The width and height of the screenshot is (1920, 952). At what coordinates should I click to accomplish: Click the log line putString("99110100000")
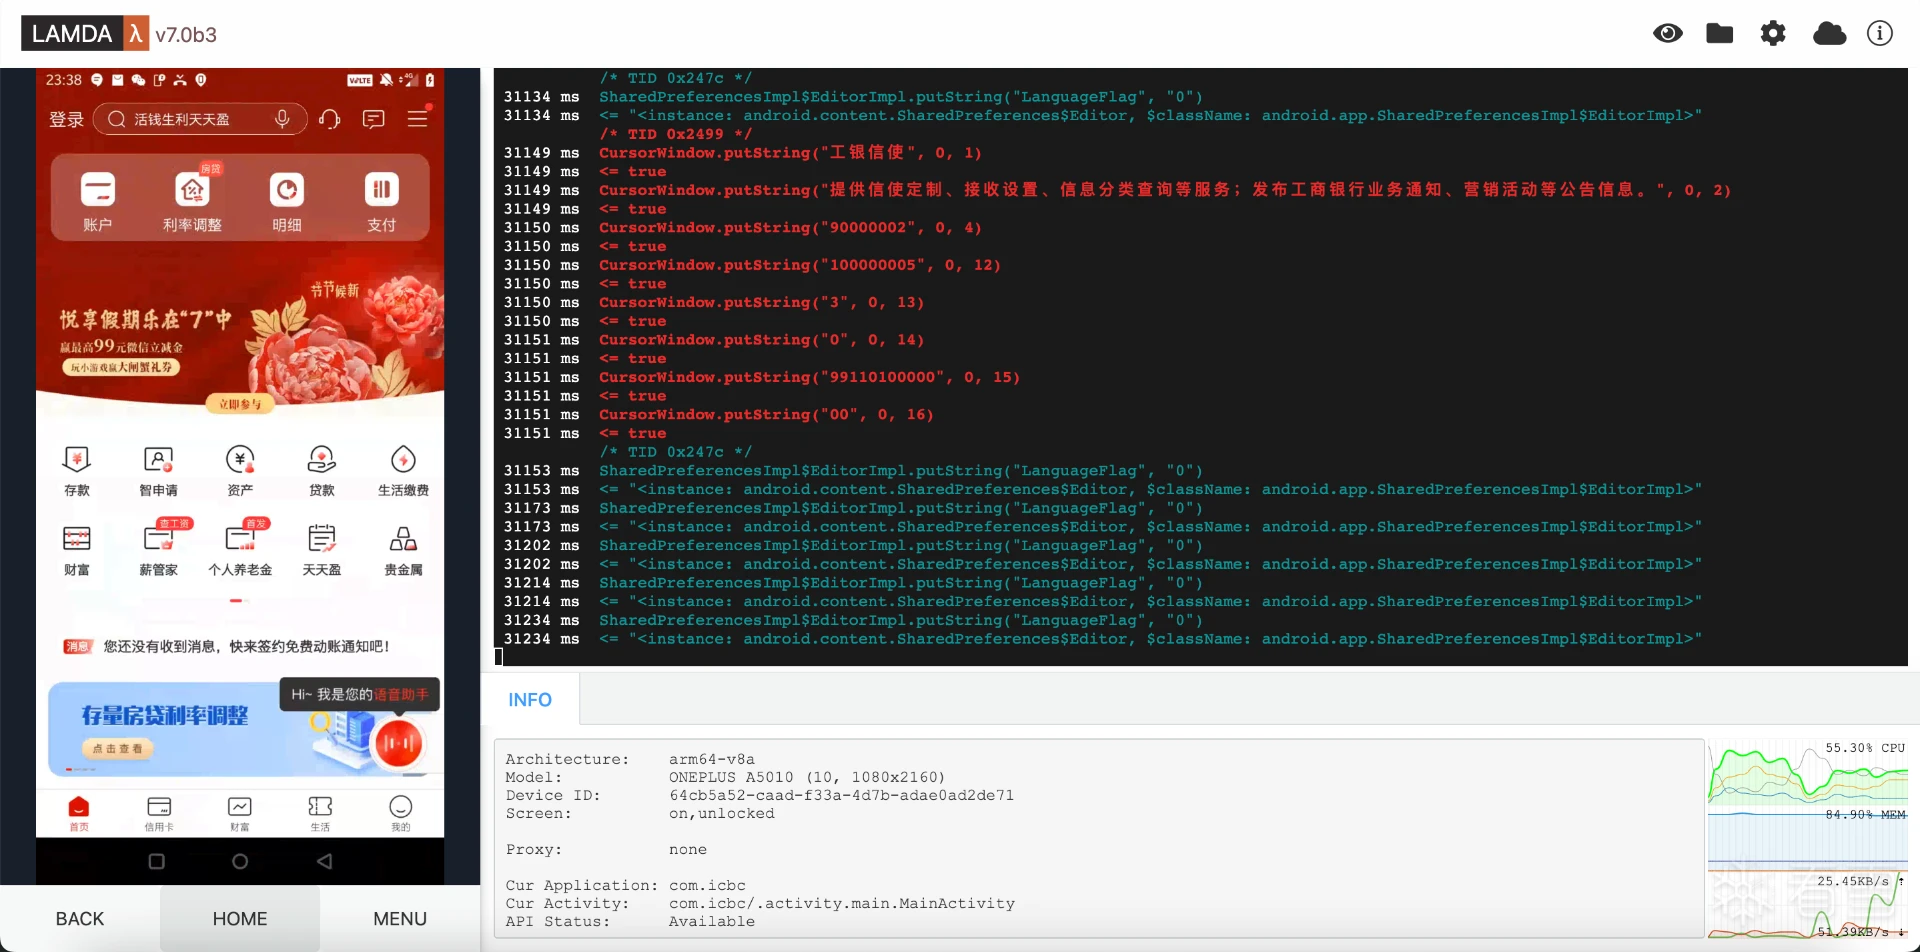tap(809, 377)
